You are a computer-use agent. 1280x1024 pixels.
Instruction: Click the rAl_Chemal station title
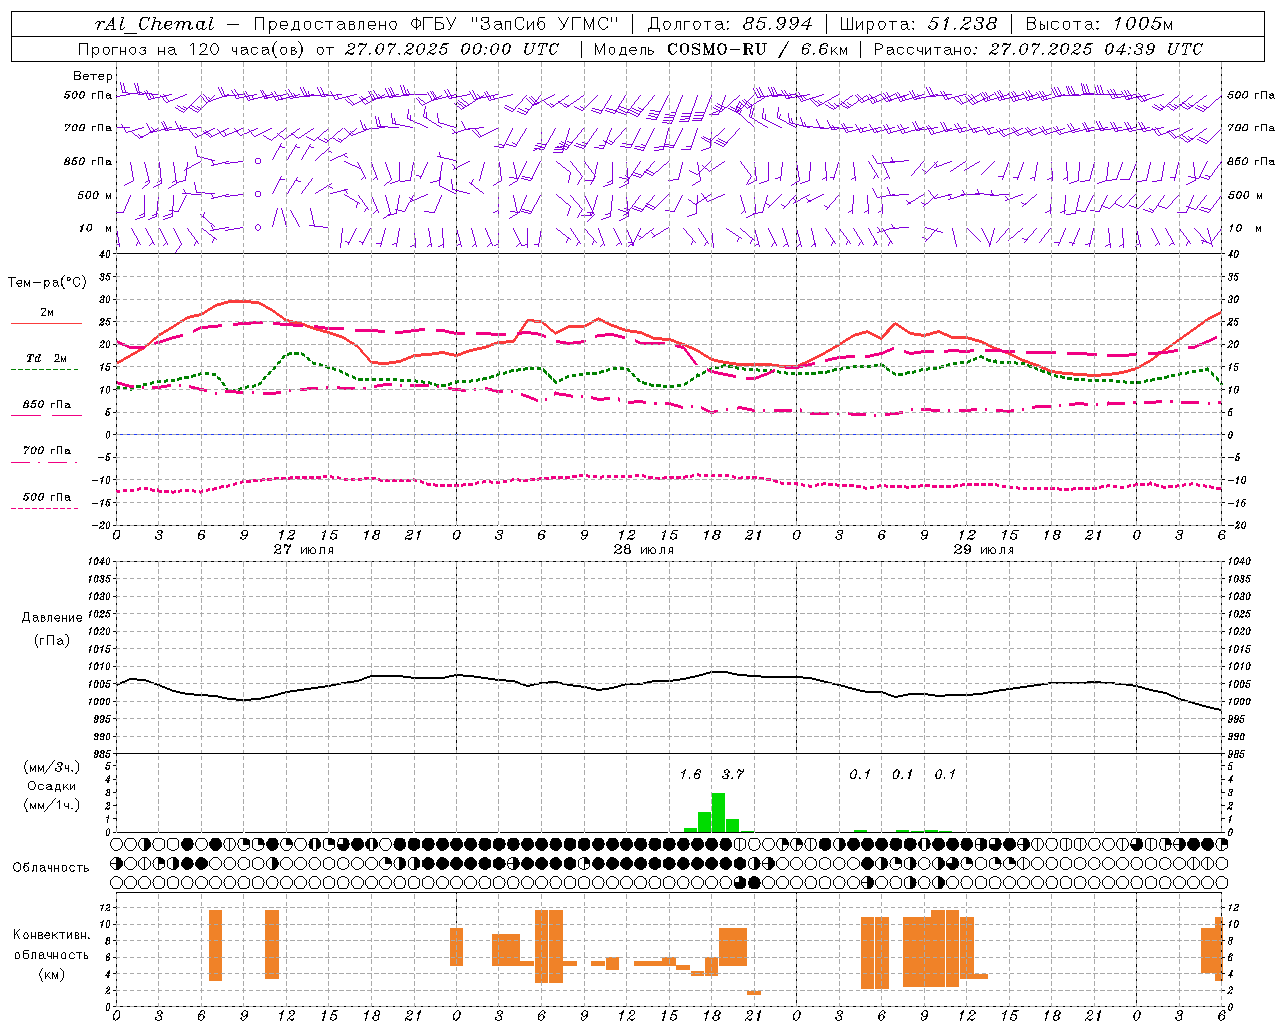pyautogui.click(x=155, y=24)
